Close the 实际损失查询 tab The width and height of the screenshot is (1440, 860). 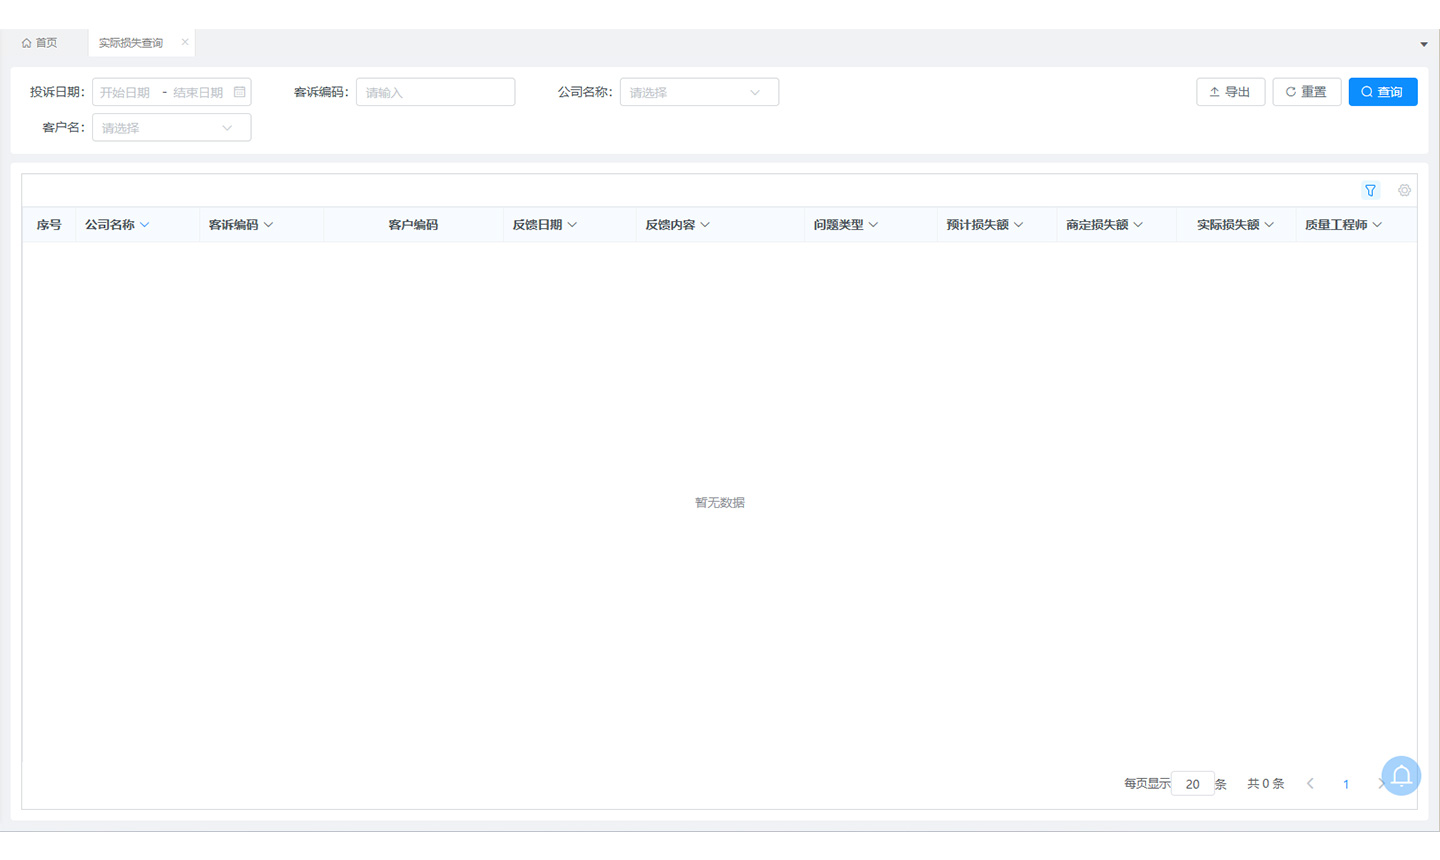[185, 42]
